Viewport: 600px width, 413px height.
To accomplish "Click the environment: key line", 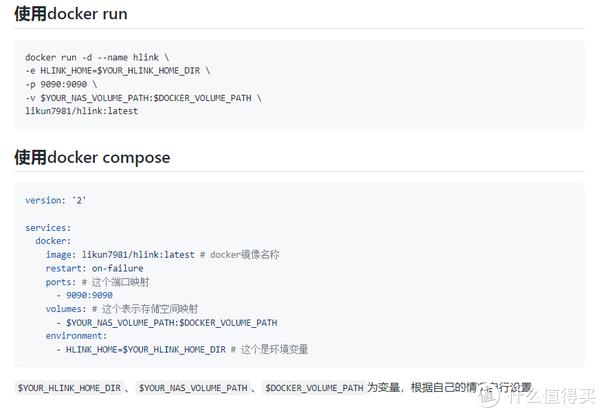I will pyautogui.click(x=76, y=336).
